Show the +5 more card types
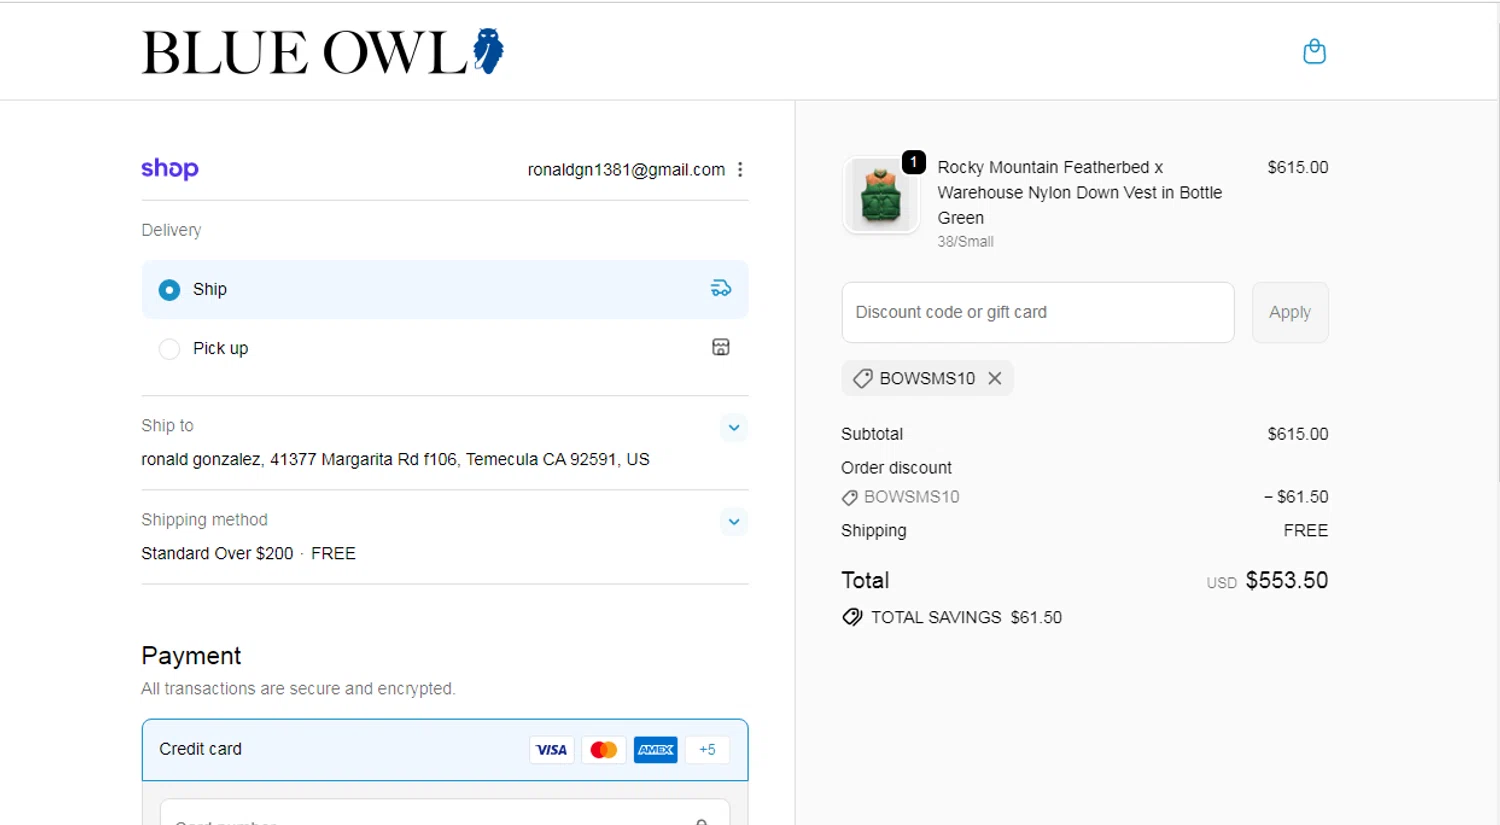The height and width of the screenshot is (825, 1500). pyautogui.click(x=708, y=750)
